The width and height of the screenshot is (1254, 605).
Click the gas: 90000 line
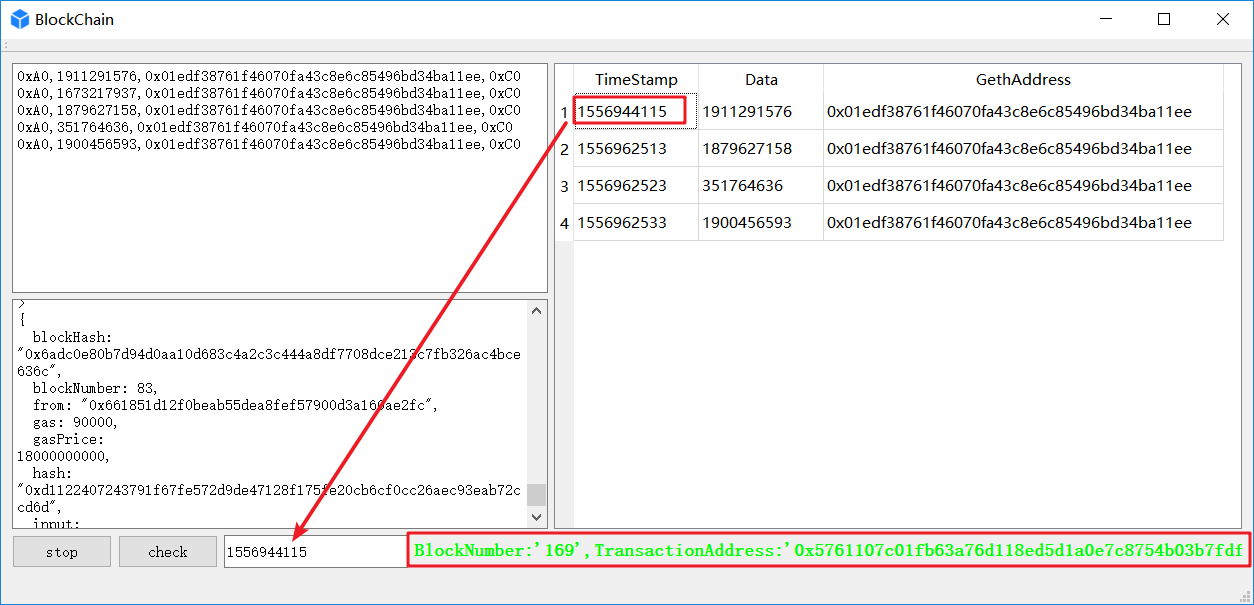click(x=75, y=422)
